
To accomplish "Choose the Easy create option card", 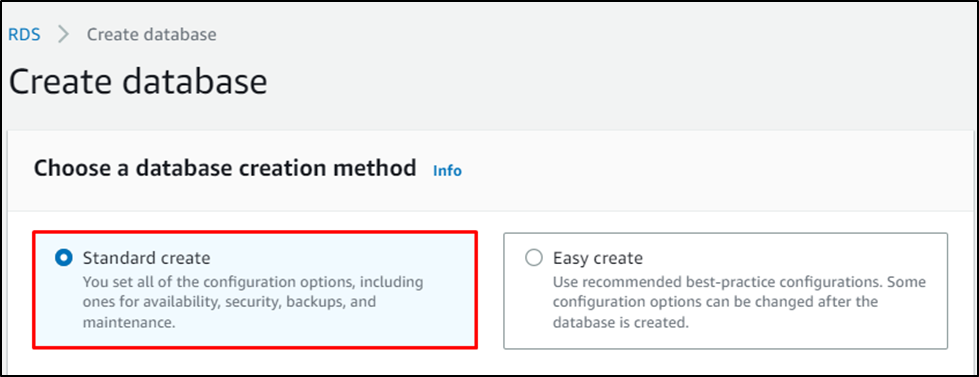I will [x=726, y=291].
